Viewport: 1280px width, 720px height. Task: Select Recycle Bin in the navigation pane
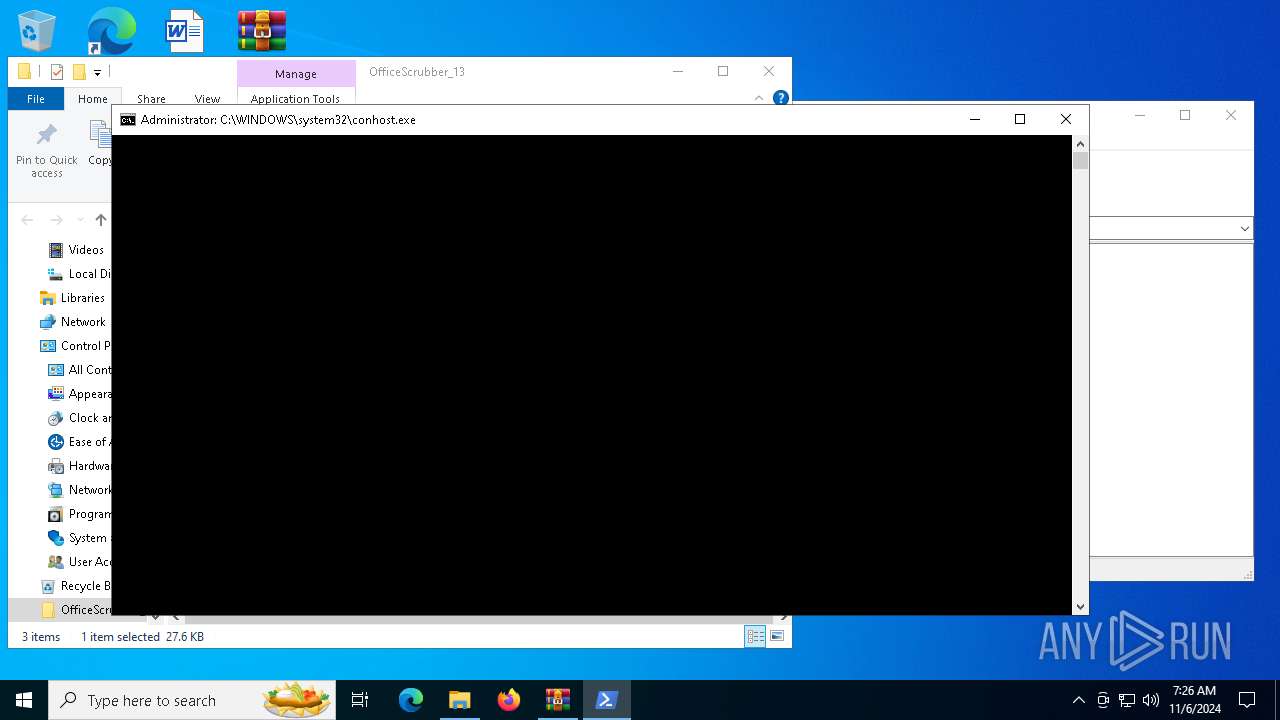click(75, 586)
